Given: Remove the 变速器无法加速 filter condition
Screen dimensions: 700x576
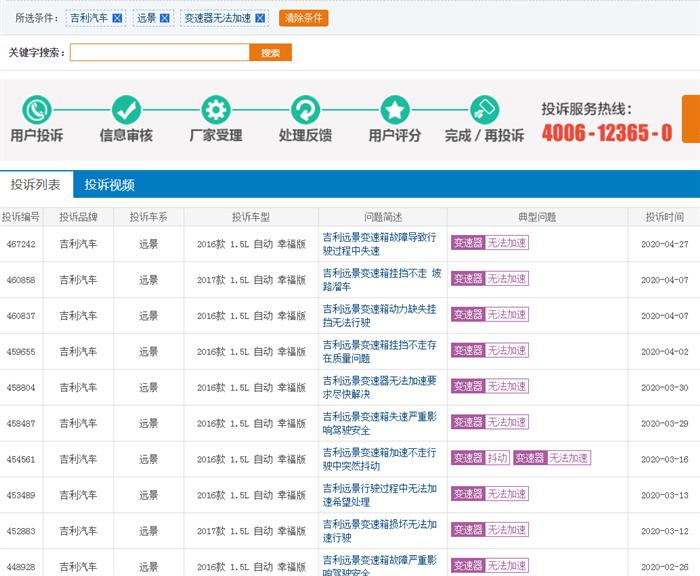Looking at the screenshot, I should 260,18.
